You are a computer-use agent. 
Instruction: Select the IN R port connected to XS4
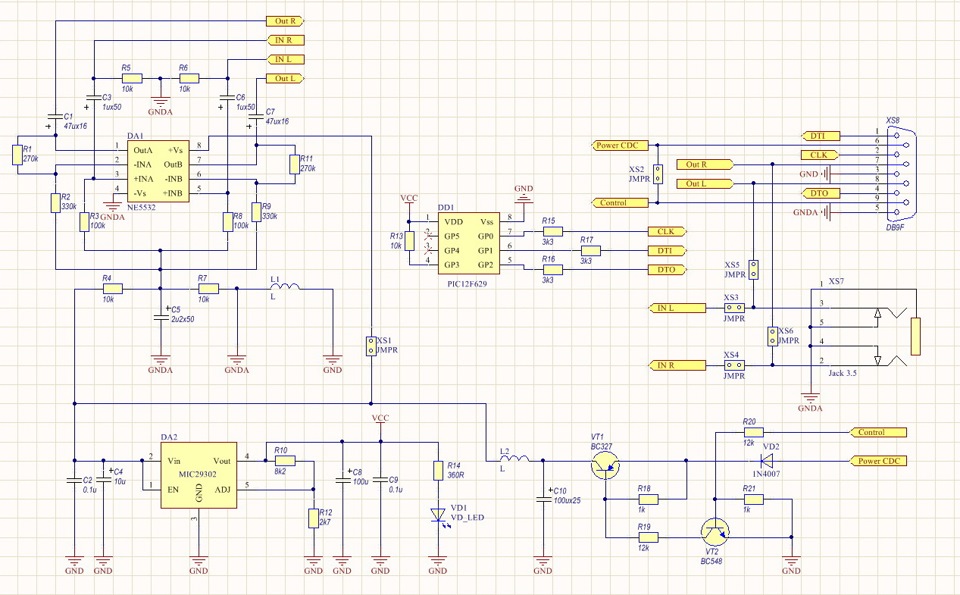(x=677, y=365)
